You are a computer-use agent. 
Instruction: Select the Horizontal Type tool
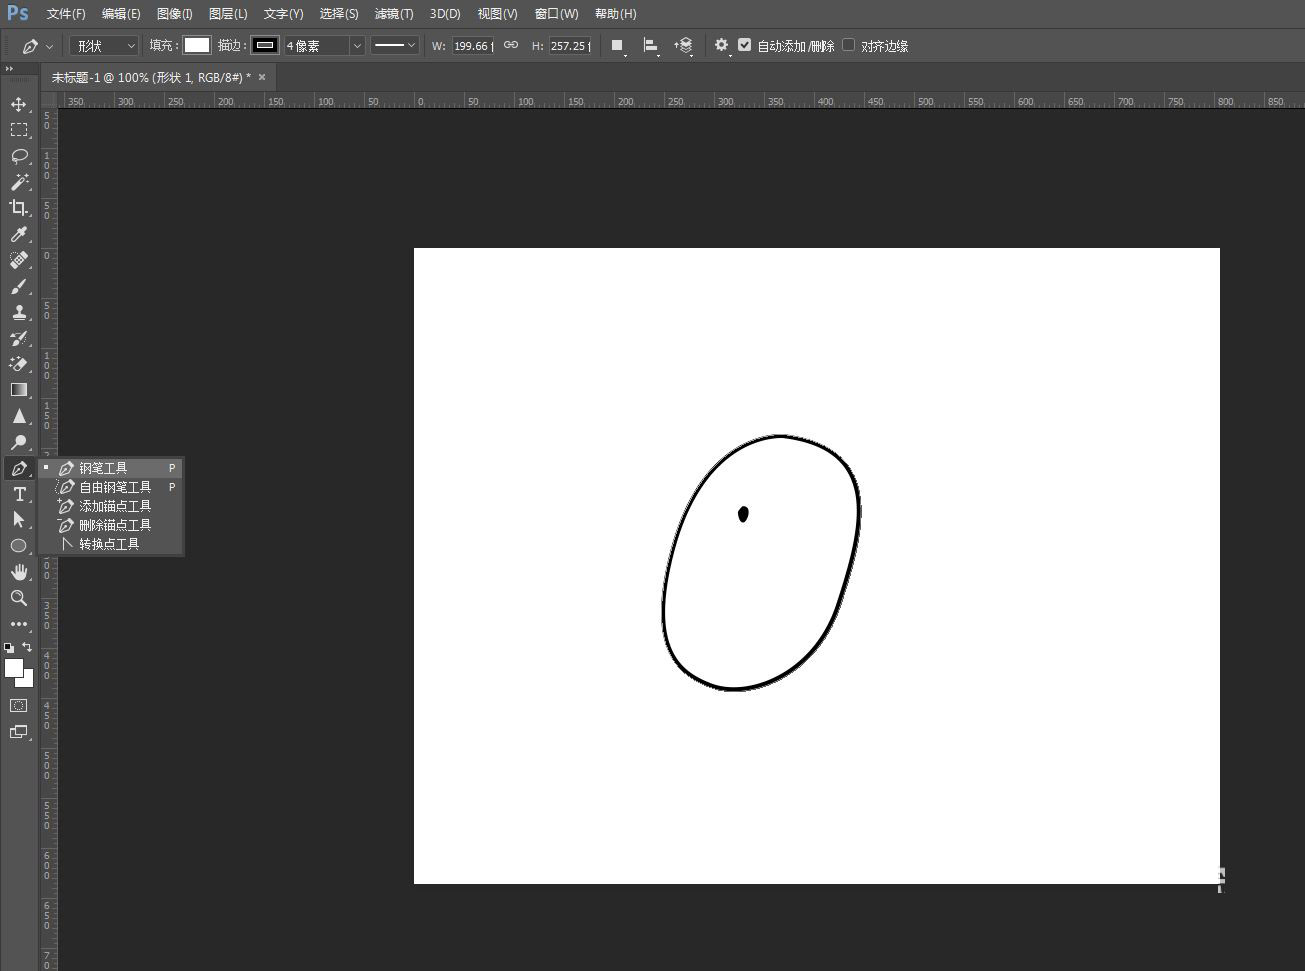[18, 494]
